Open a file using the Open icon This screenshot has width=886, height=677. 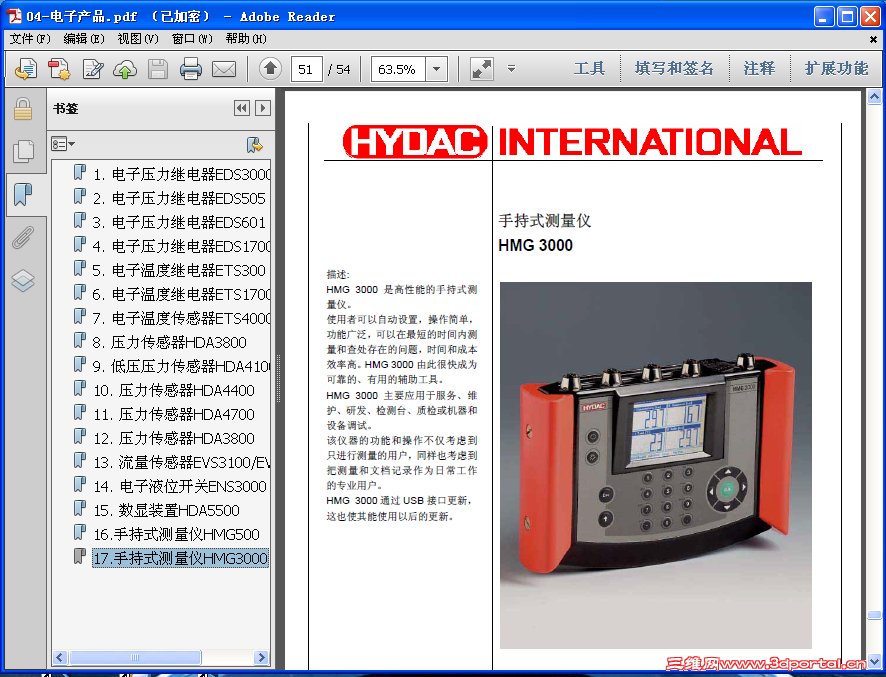pyautogui.click(x=27, y=69)
